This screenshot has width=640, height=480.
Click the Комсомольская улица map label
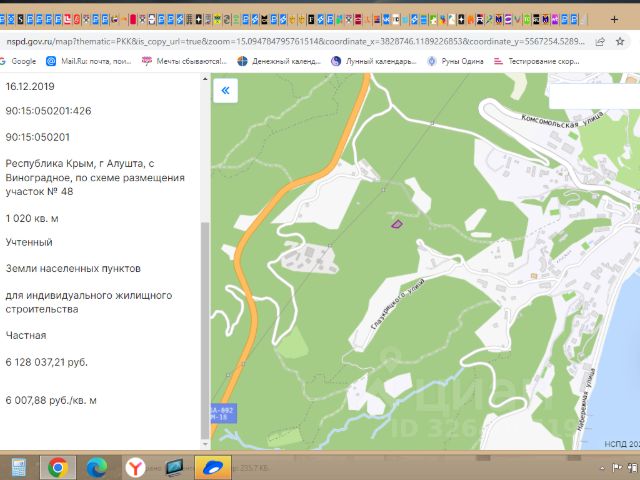[x=562, y=121]
